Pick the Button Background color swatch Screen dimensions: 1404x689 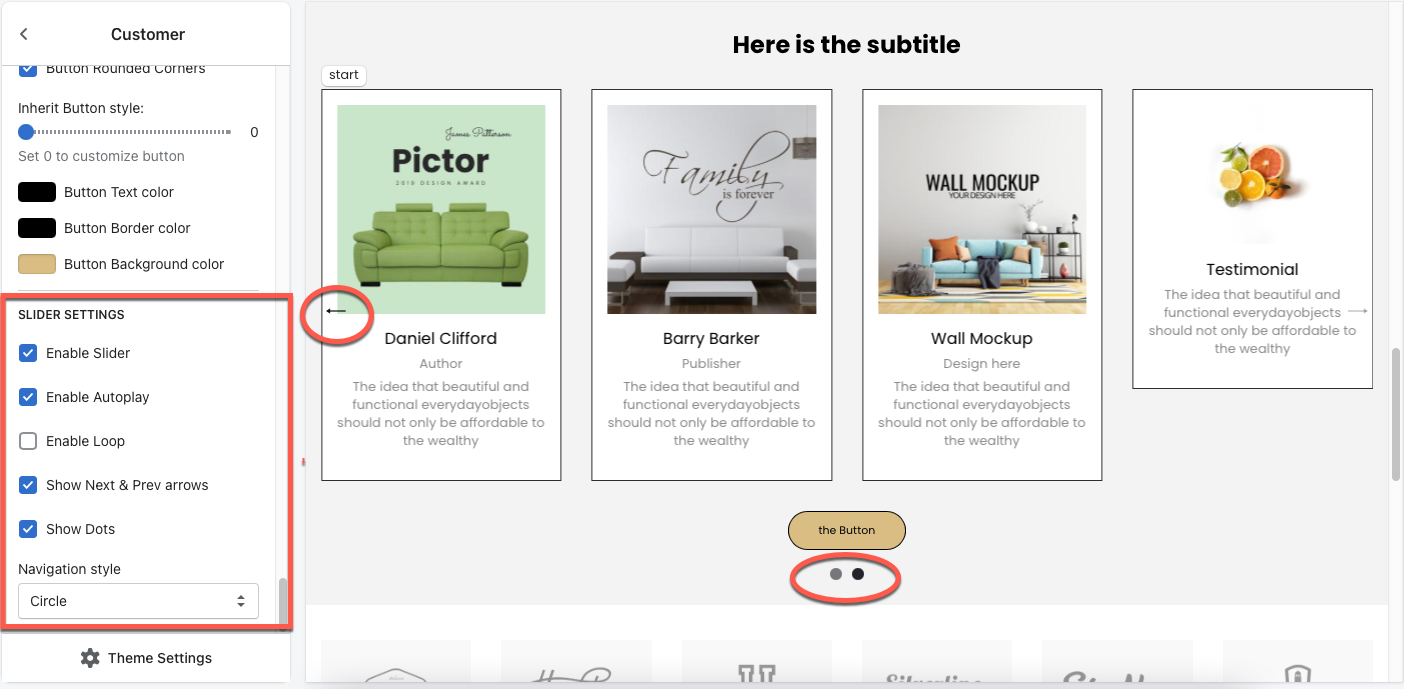[x=37, y=264]
